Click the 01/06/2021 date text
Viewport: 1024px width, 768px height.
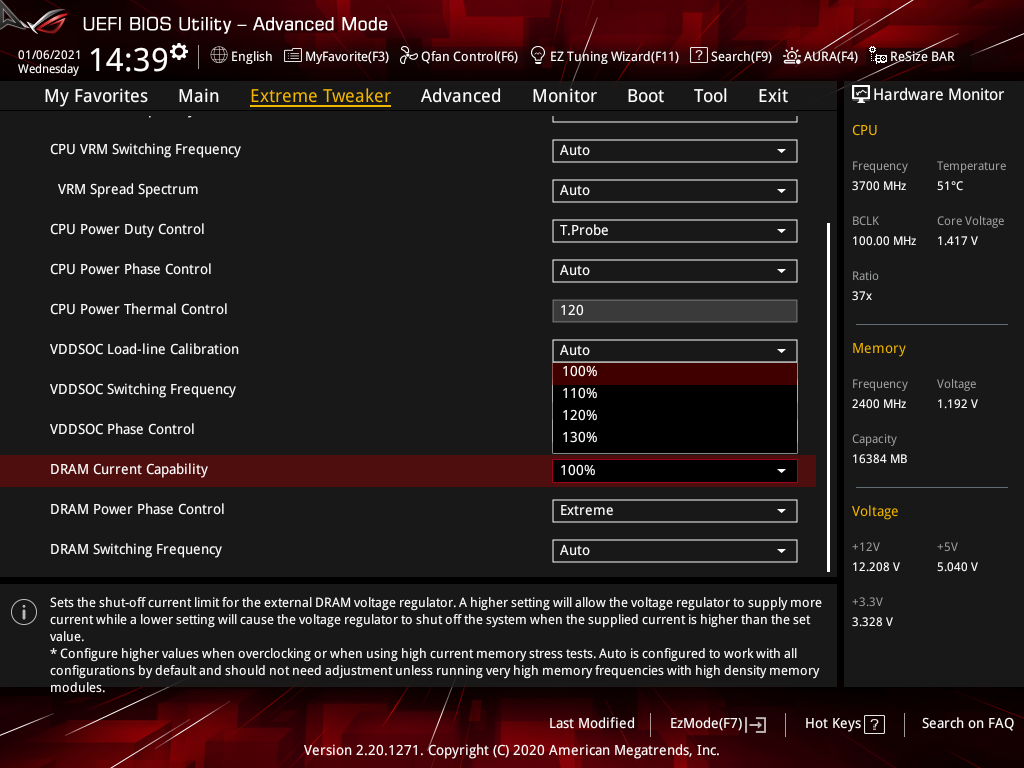tap(49, 55)
